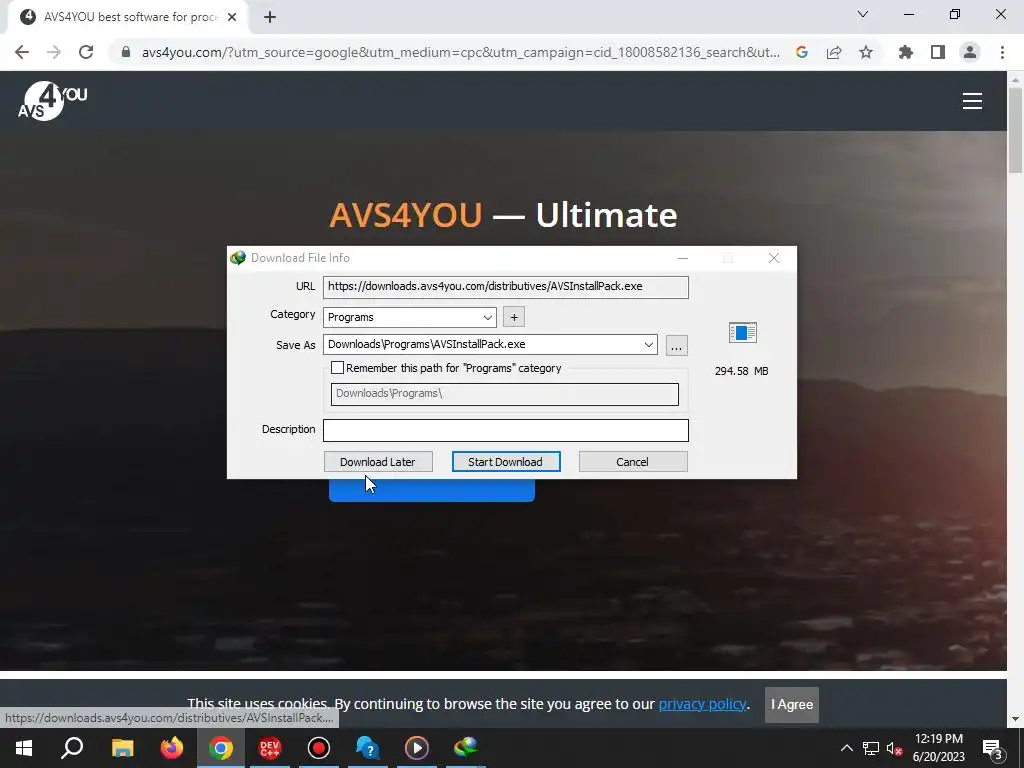Viewport: 1024px width, 768px height.
Task: Click the network icon in the system tray
Action: point(871,748)
